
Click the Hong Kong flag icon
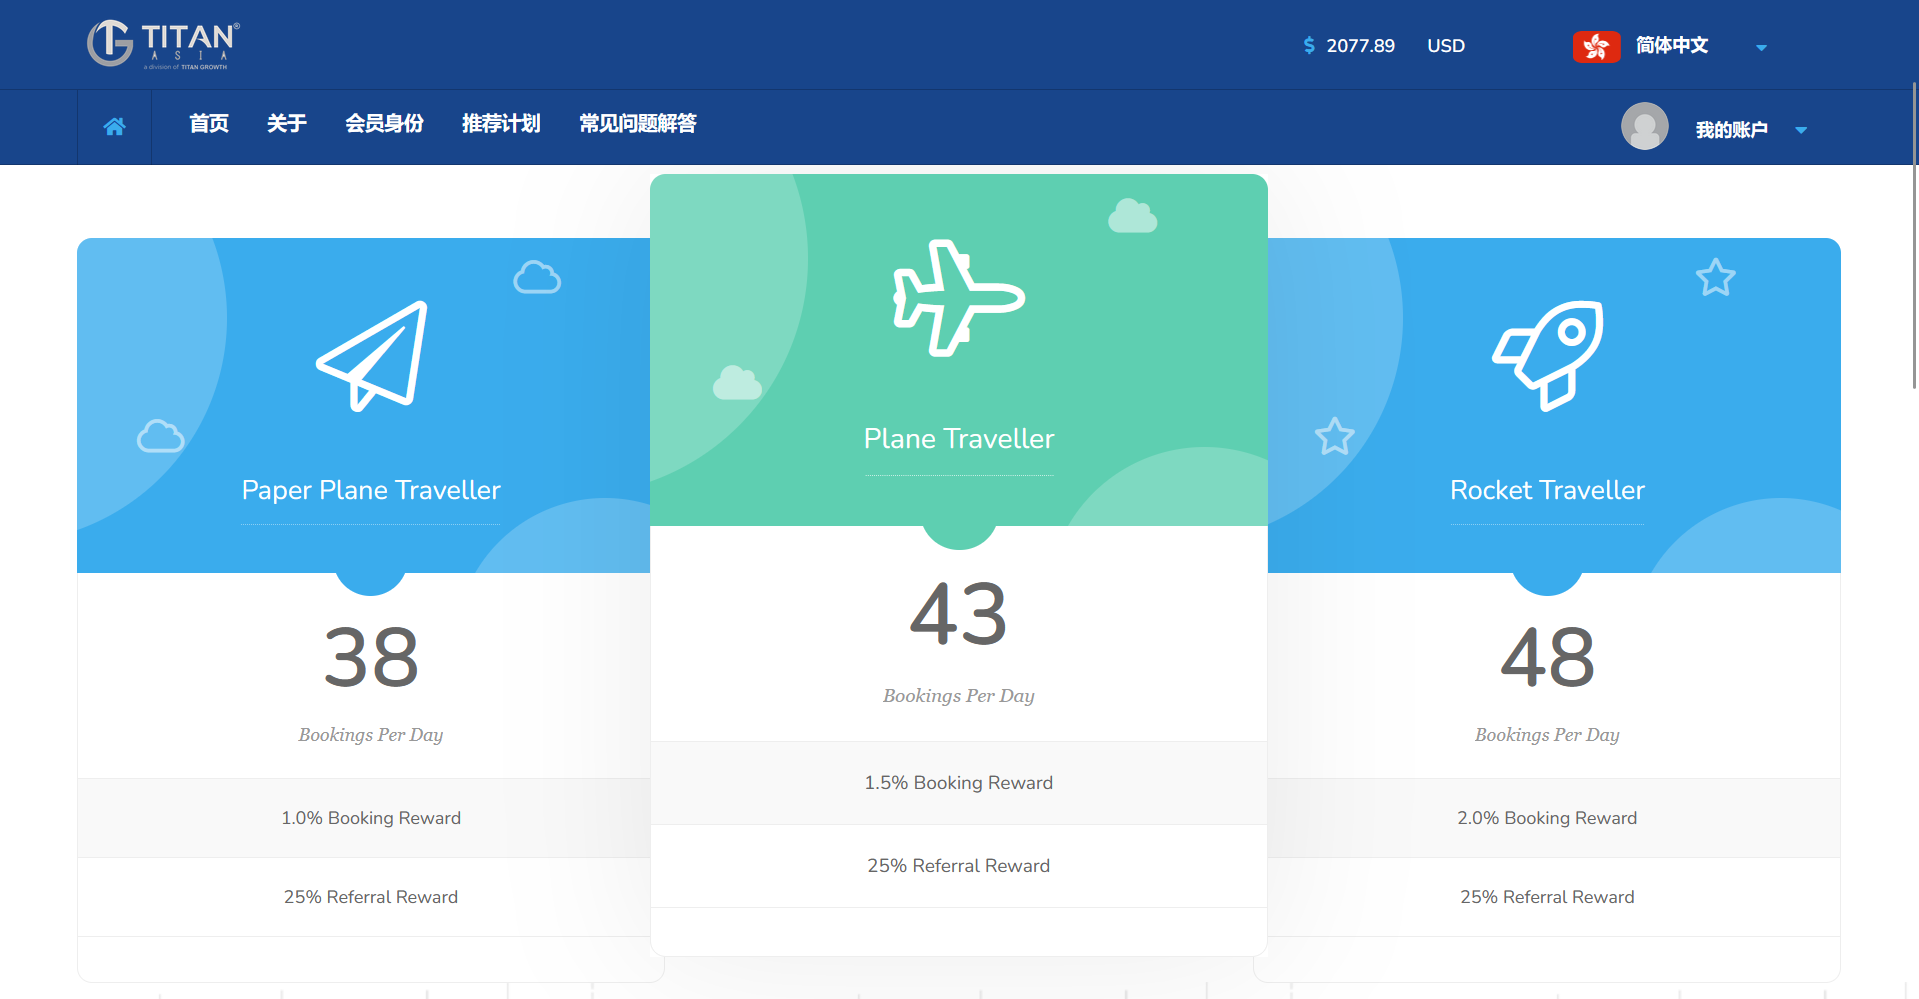(1596, 46)
